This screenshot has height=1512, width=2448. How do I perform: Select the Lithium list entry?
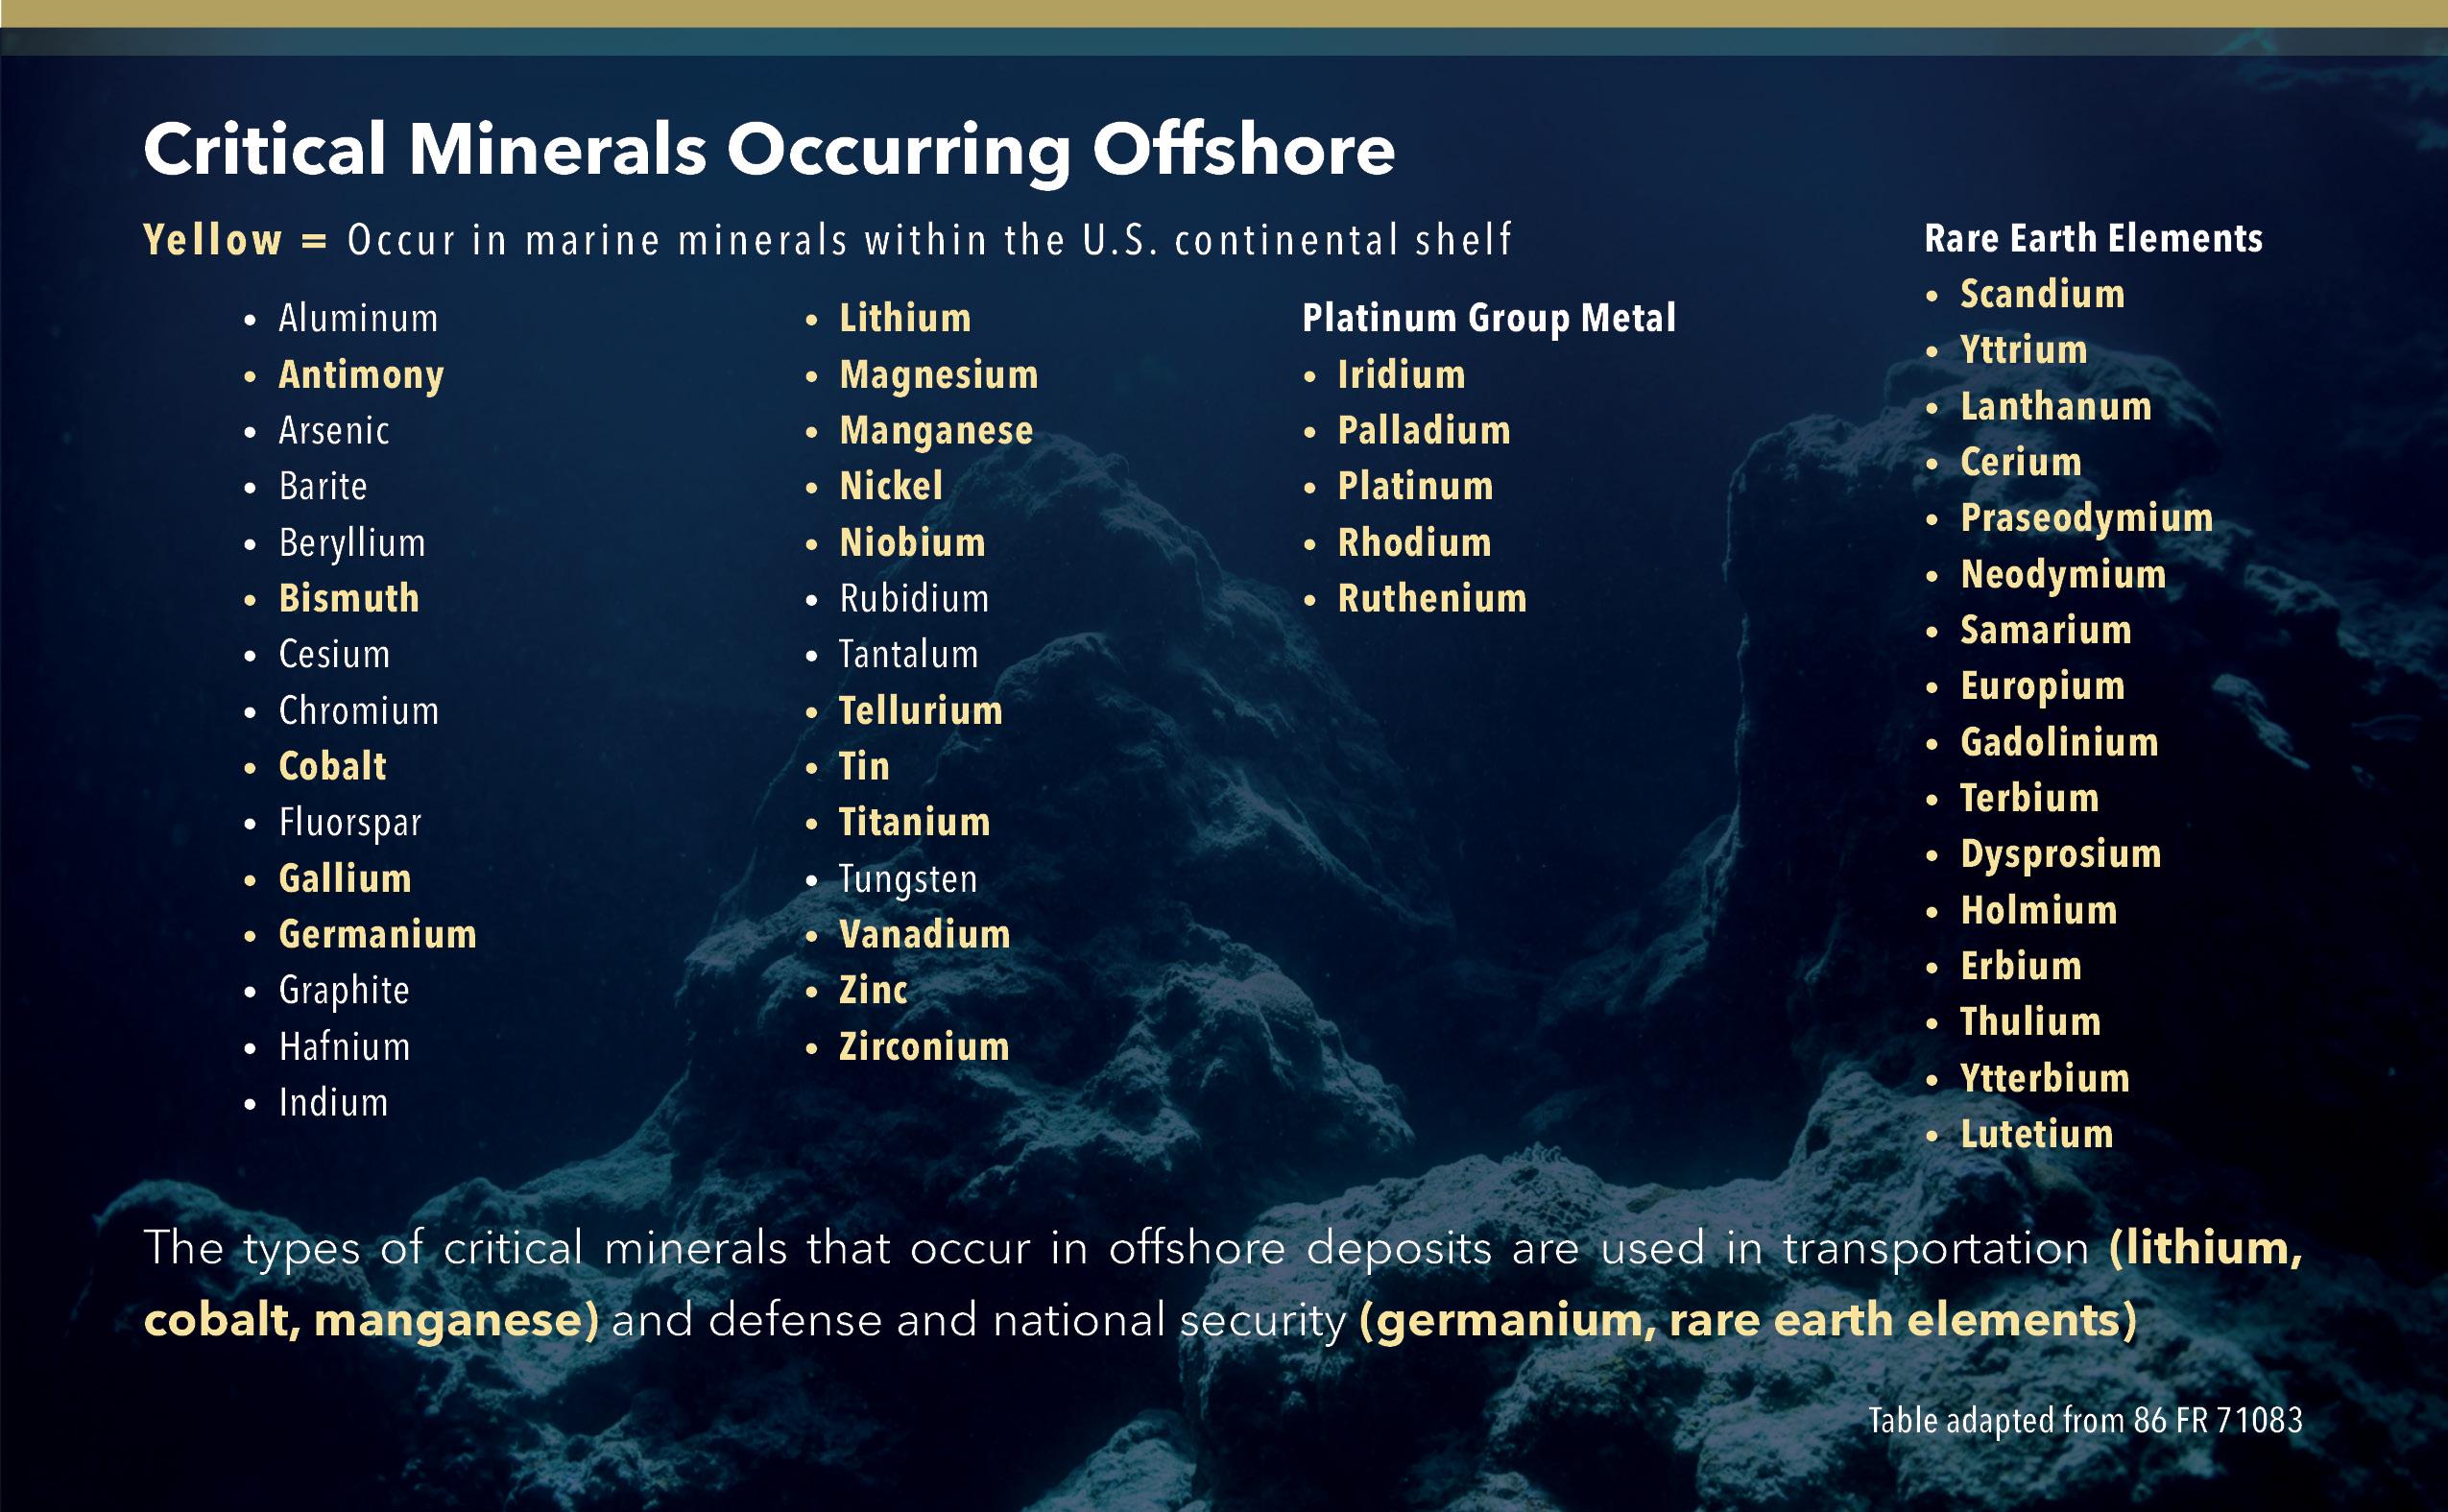(x=903, y=318)
